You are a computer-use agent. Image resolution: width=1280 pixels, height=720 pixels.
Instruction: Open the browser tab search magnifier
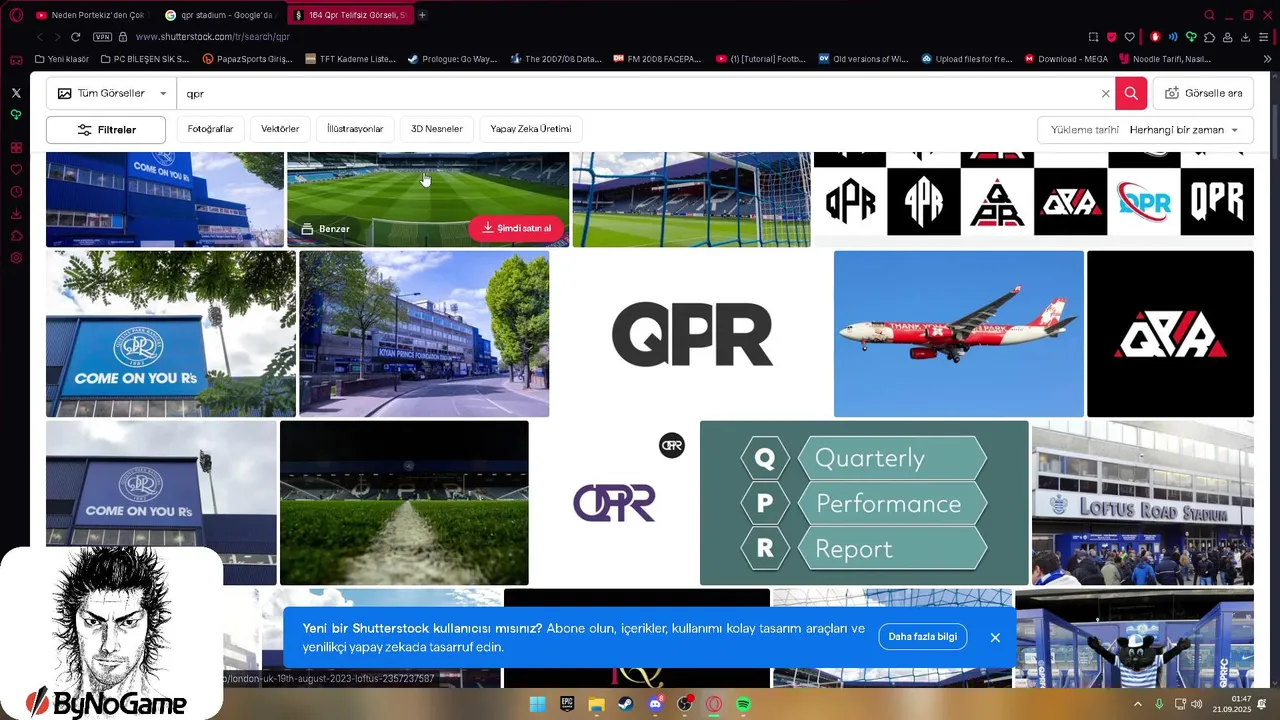click(1209, 15)
